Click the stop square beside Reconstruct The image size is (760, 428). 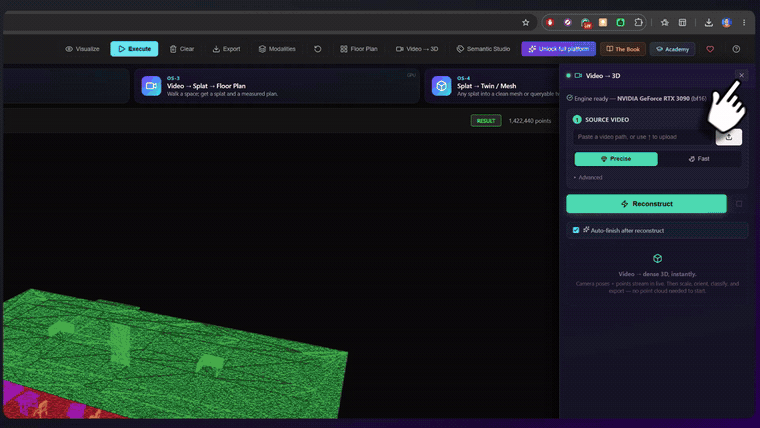[739, 204]
